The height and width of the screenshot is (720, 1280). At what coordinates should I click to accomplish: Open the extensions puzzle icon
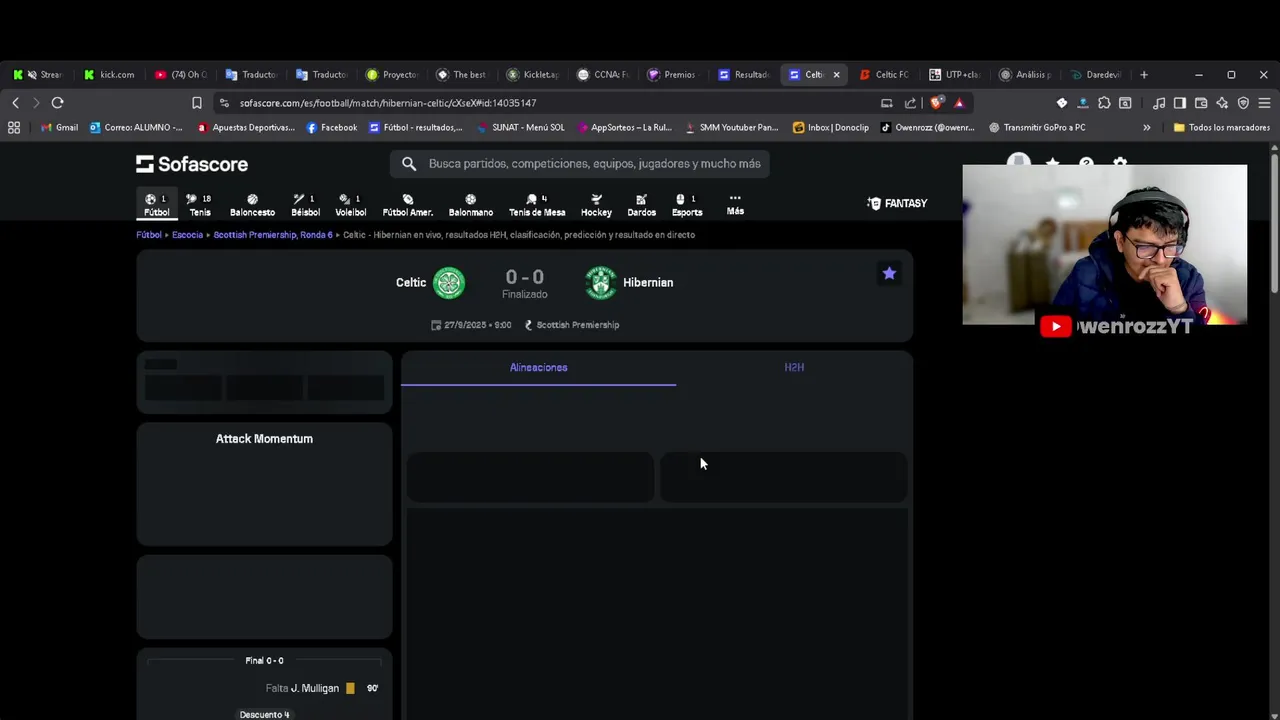[1104, 103]
